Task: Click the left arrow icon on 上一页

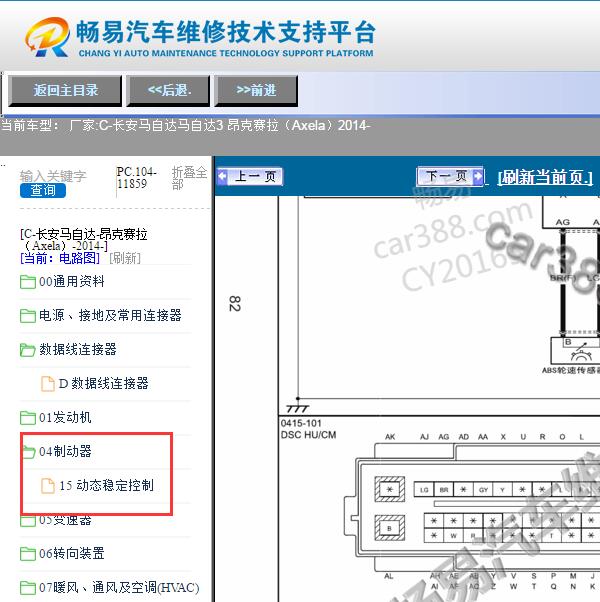Action: (x=222, y=177)
